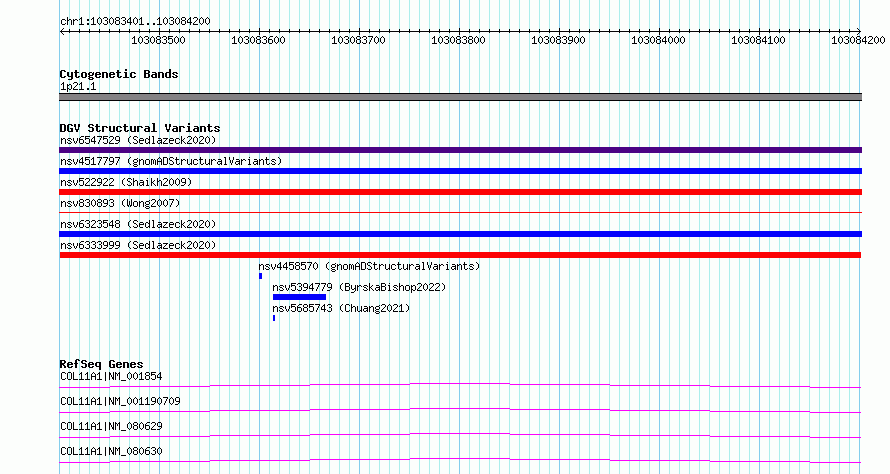Open COL11A1|NM_001854 transcript label
The width and height of the screenshot is (890, 474).
click(x=111, y=376)
